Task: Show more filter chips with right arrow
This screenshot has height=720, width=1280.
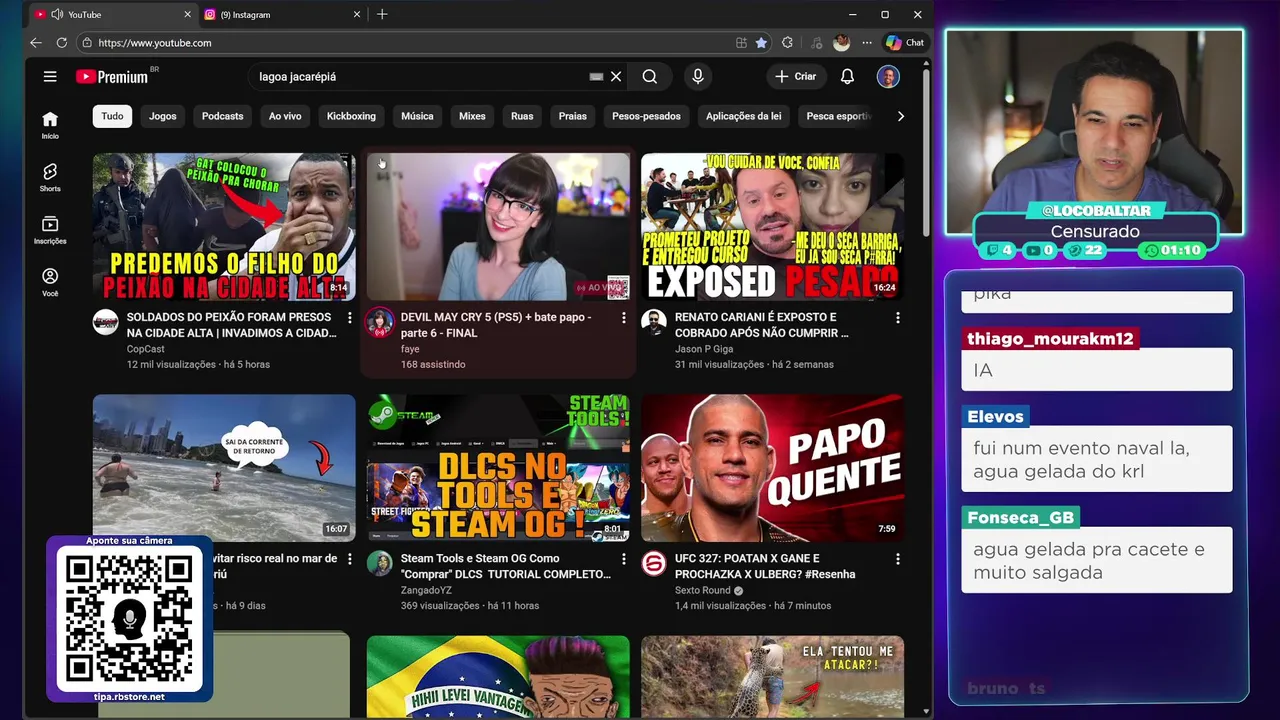Action: pyautogui.click(x=900, y=117)
